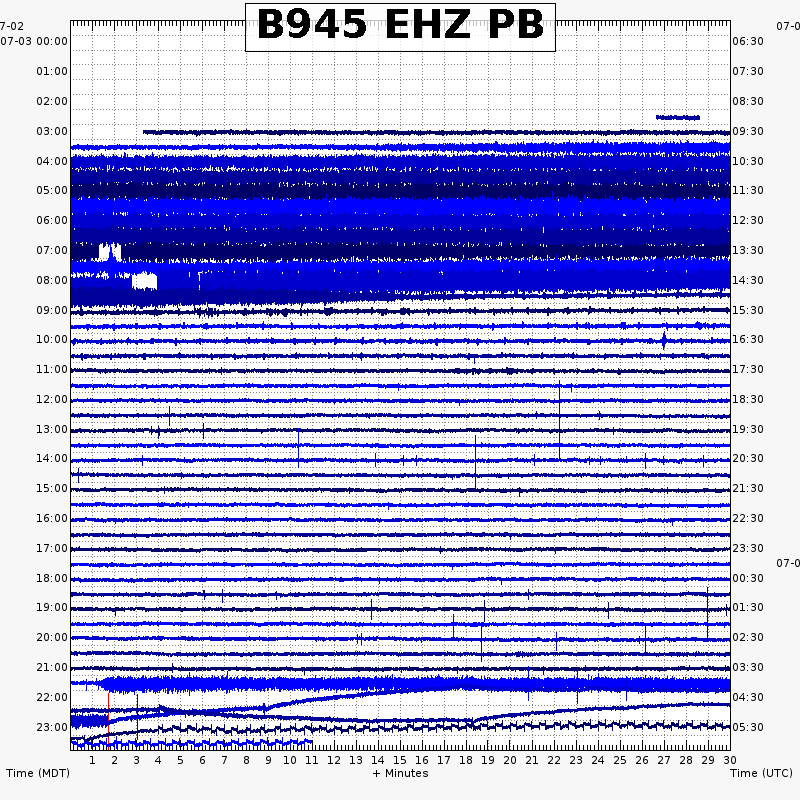Click the station title "B945 EHZ PB"
This screenshot has height=800, width=800.
(x=400, y=25)
